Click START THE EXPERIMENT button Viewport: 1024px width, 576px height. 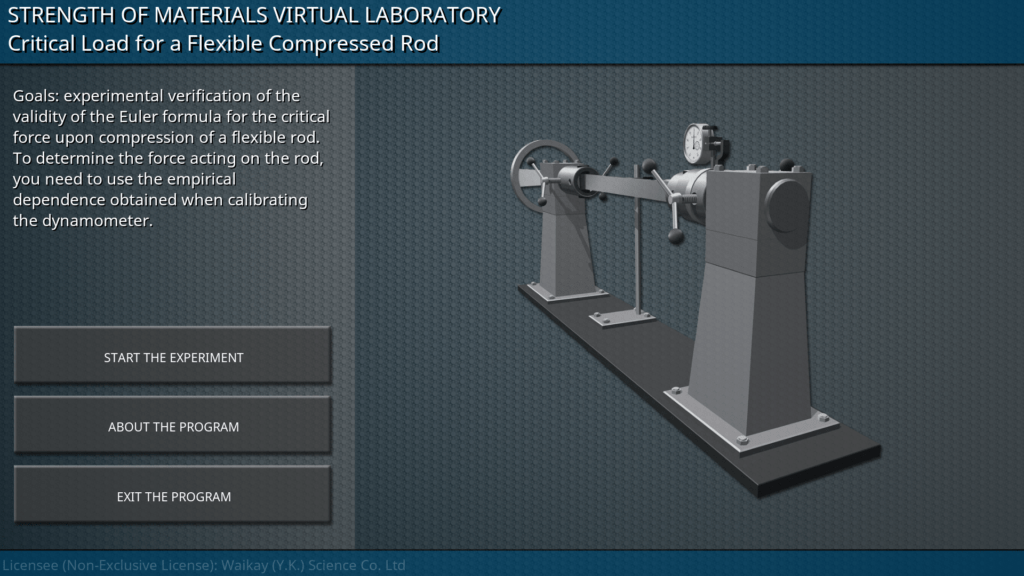coord(173,357)
